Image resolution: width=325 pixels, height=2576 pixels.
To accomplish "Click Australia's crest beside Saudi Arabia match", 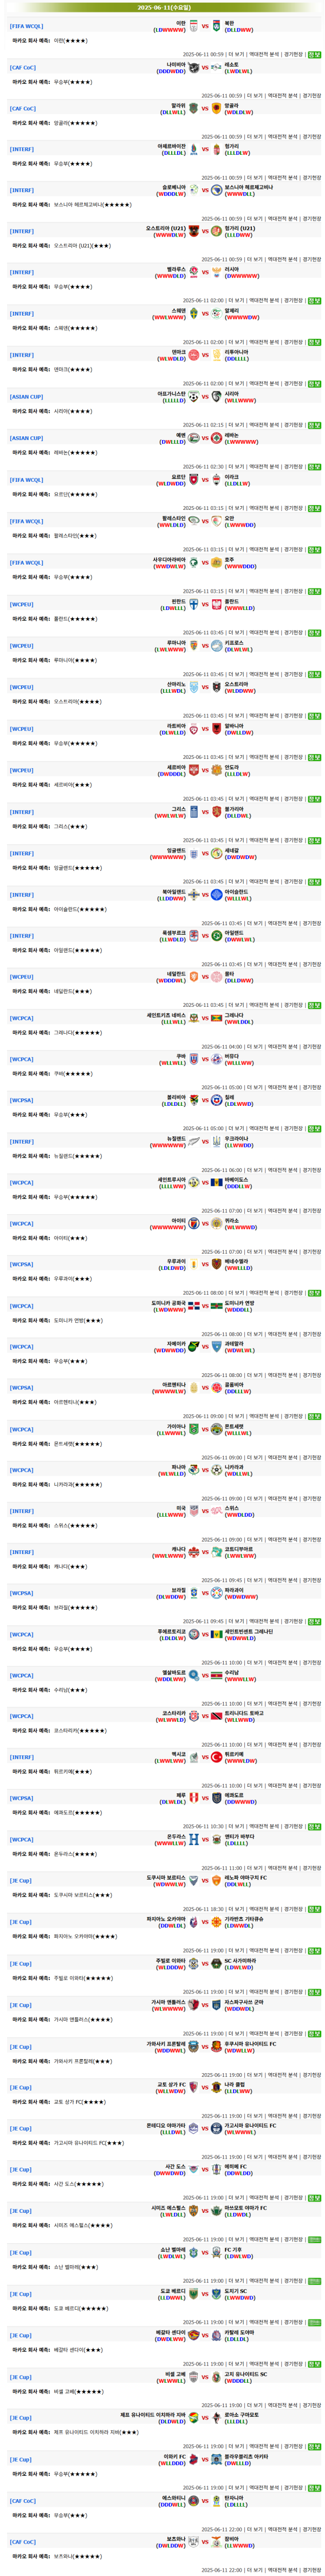I will coord(217,562).
